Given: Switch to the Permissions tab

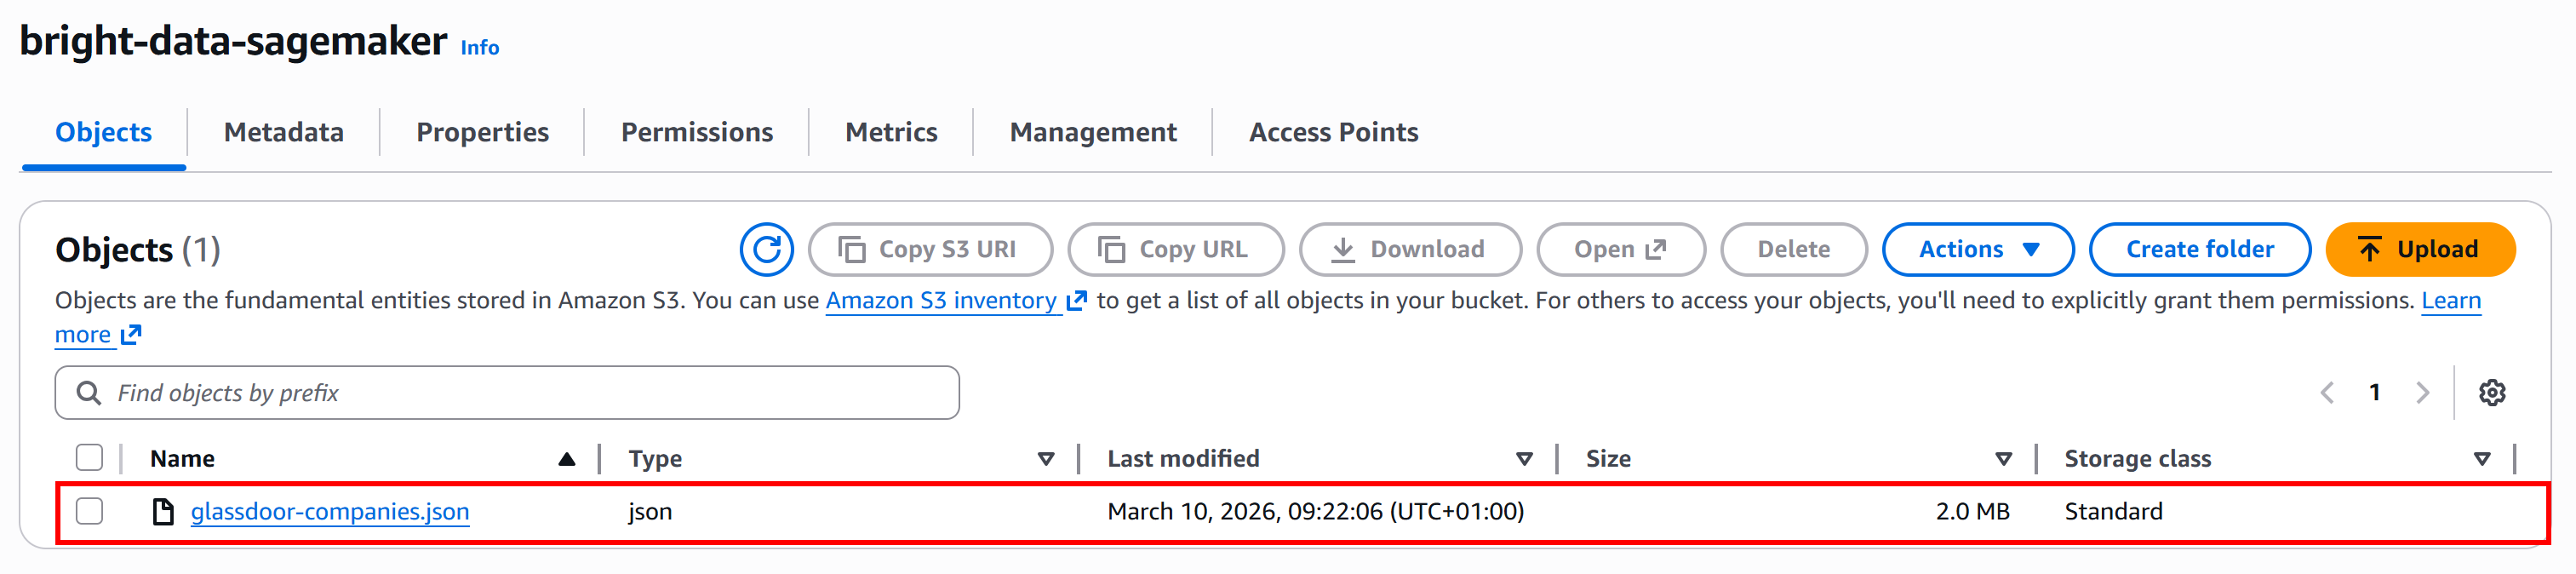Looking at the screenshot, I should pyautogui.click(x=697, y=132).
